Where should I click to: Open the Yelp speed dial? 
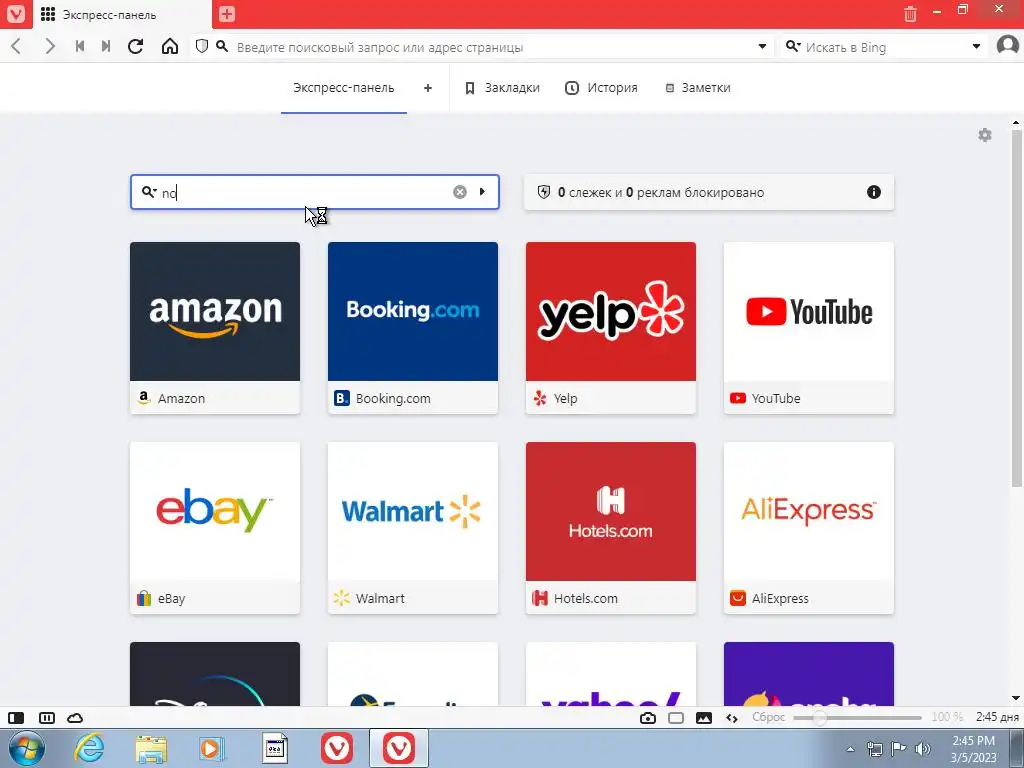[611, 328]
